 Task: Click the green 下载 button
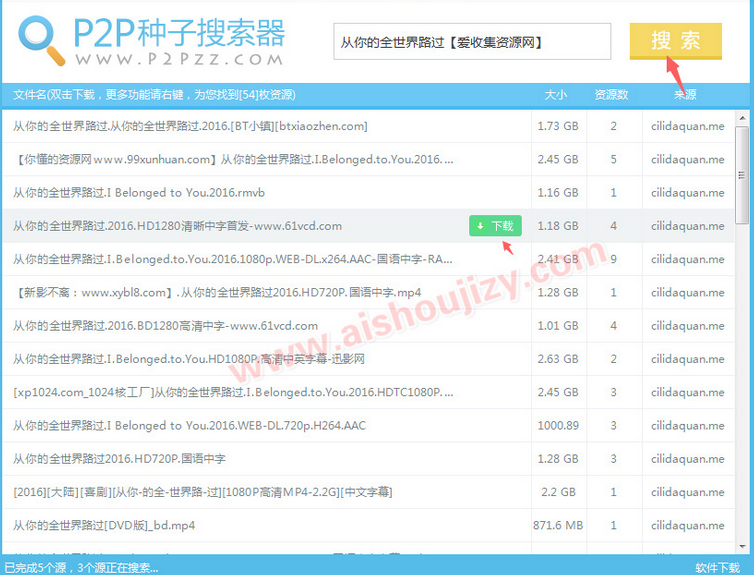[x=495, y=225]
